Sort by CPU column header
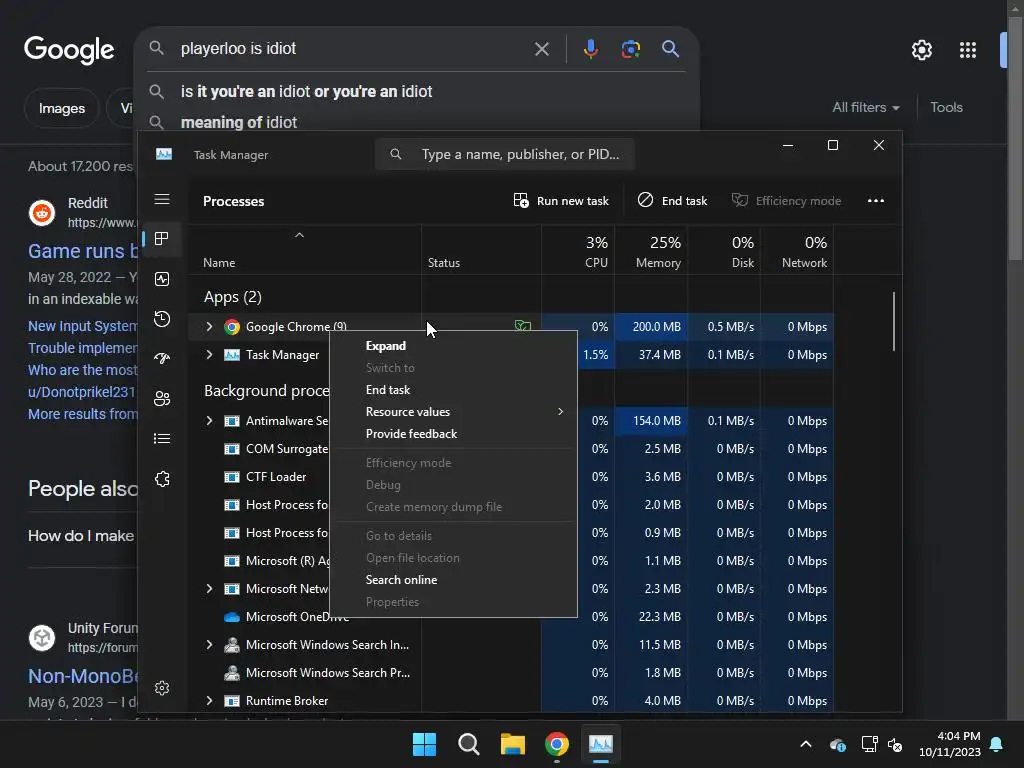1024x768 pixels. click(x=578, y=251)
